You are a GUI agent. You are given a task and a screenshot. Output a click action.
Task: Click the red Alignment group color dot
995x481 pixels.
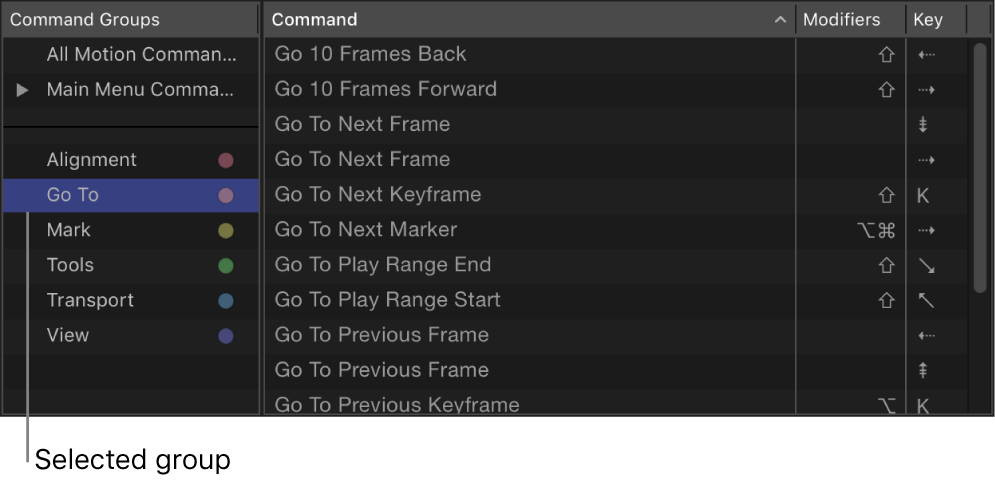click(x=226, y=160)
